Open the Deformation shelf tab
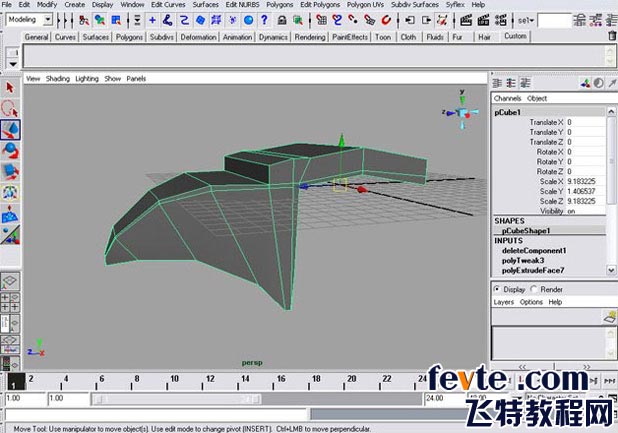618x433 pixels. [198, 37]
